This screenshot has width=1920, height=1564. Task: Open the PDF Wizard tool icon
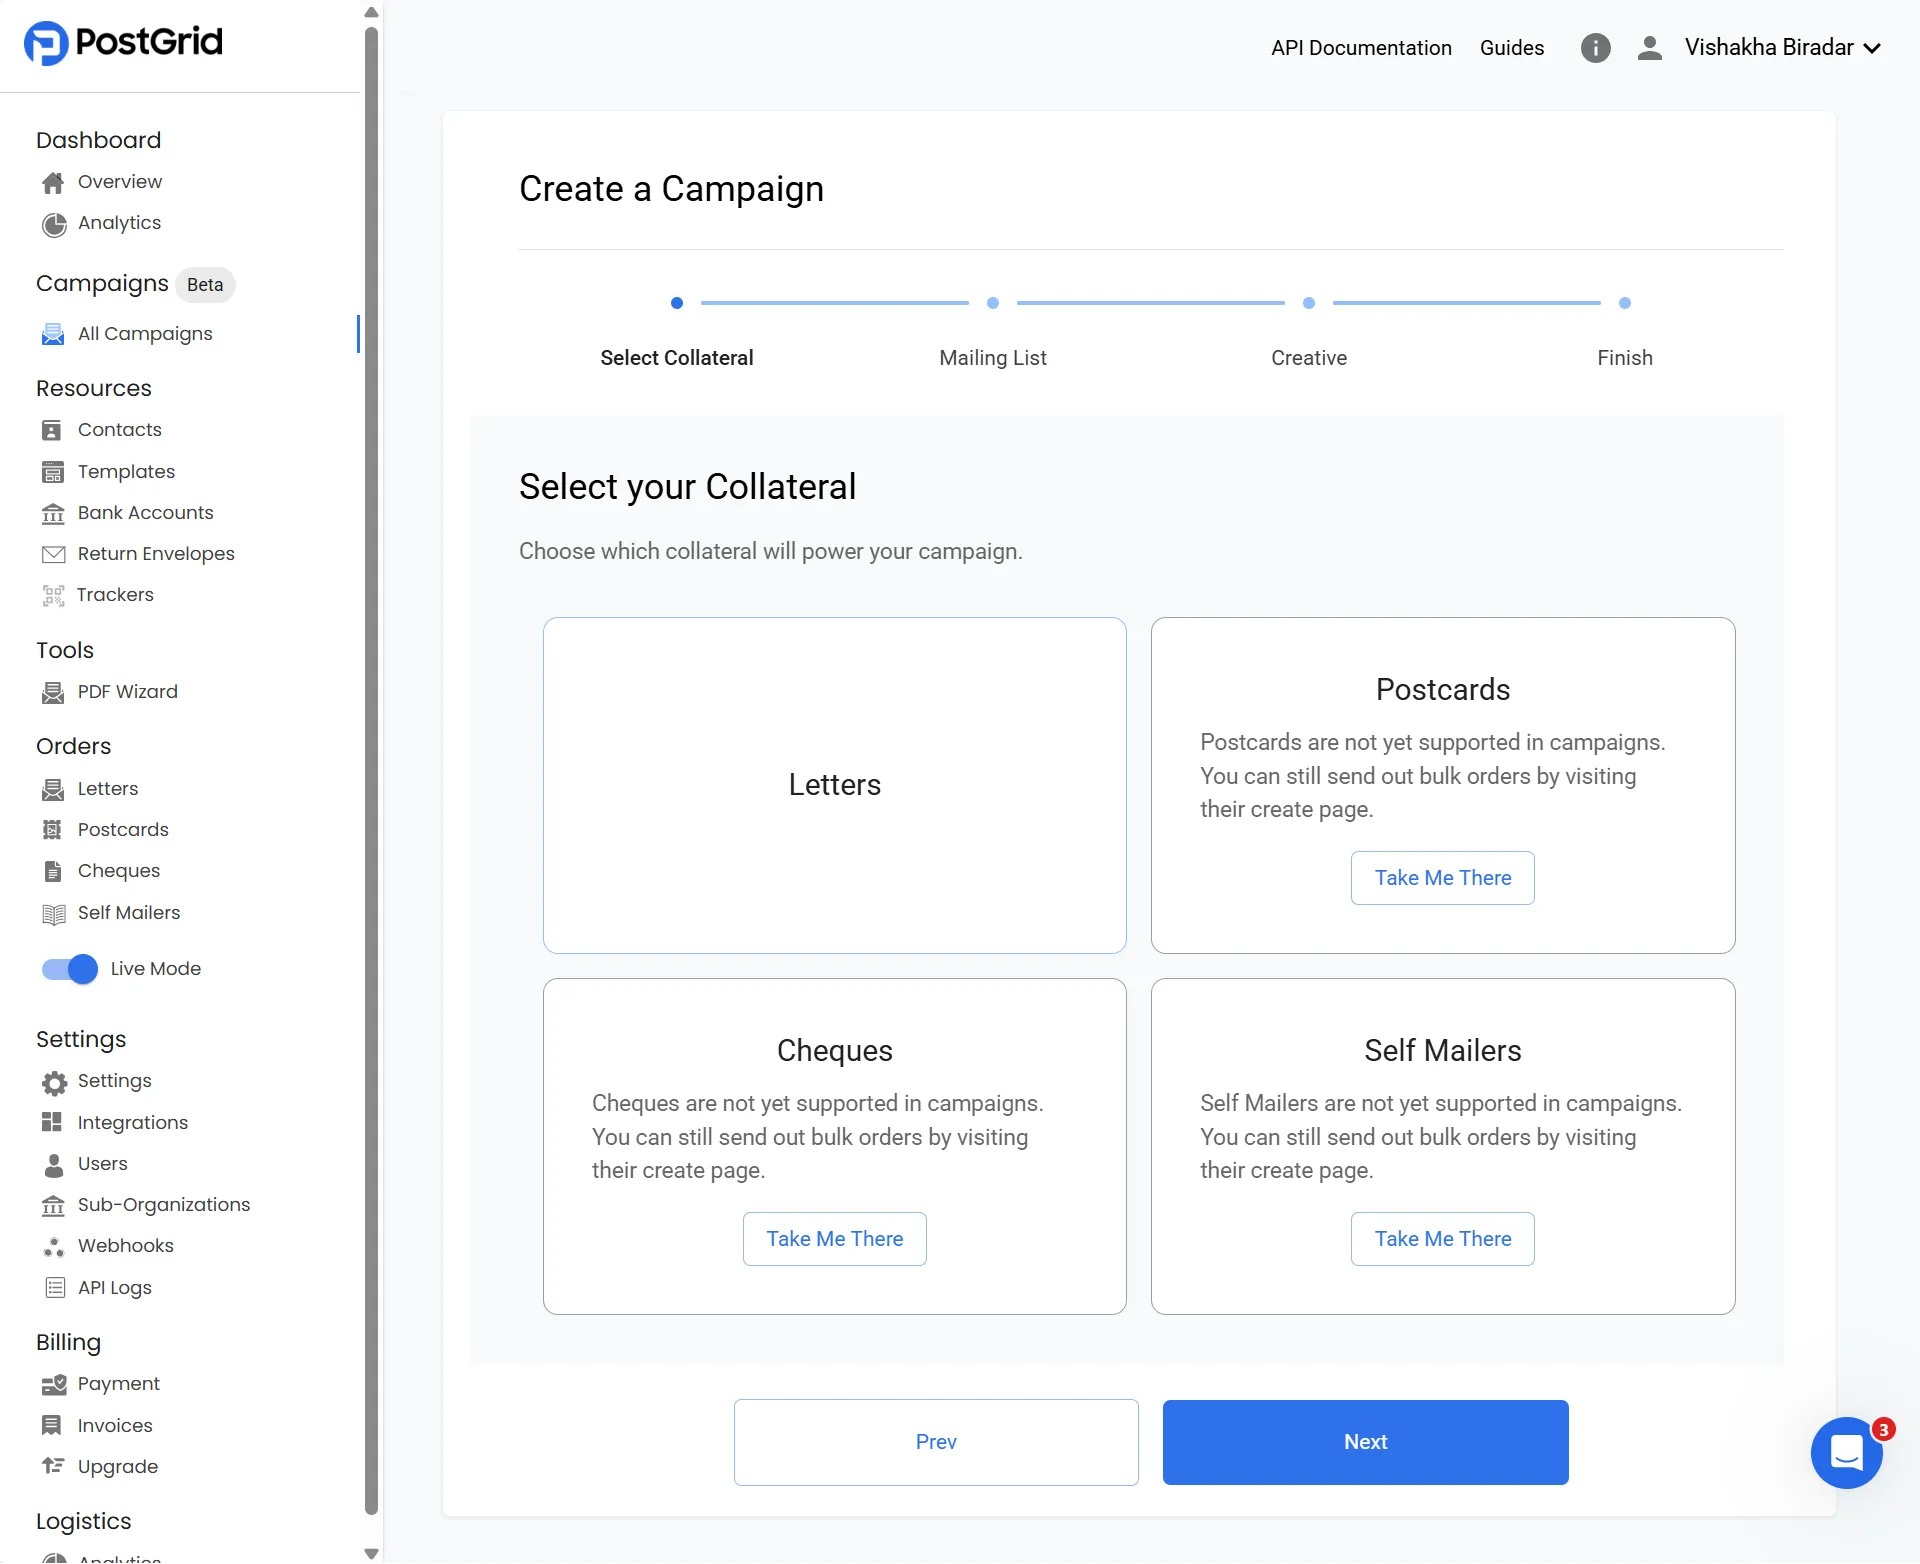click(x=53, y=691)
